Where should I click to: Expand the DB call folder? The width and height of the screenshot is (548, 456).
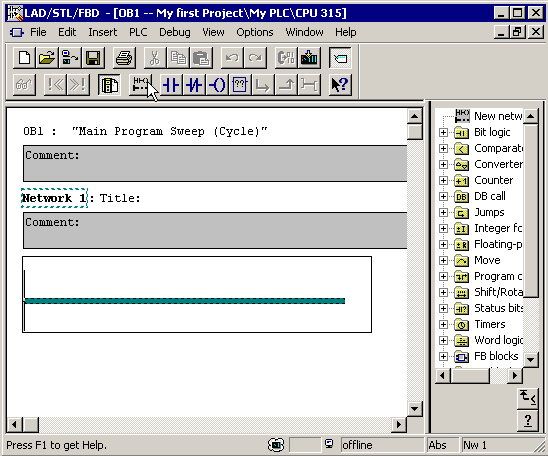443,196
